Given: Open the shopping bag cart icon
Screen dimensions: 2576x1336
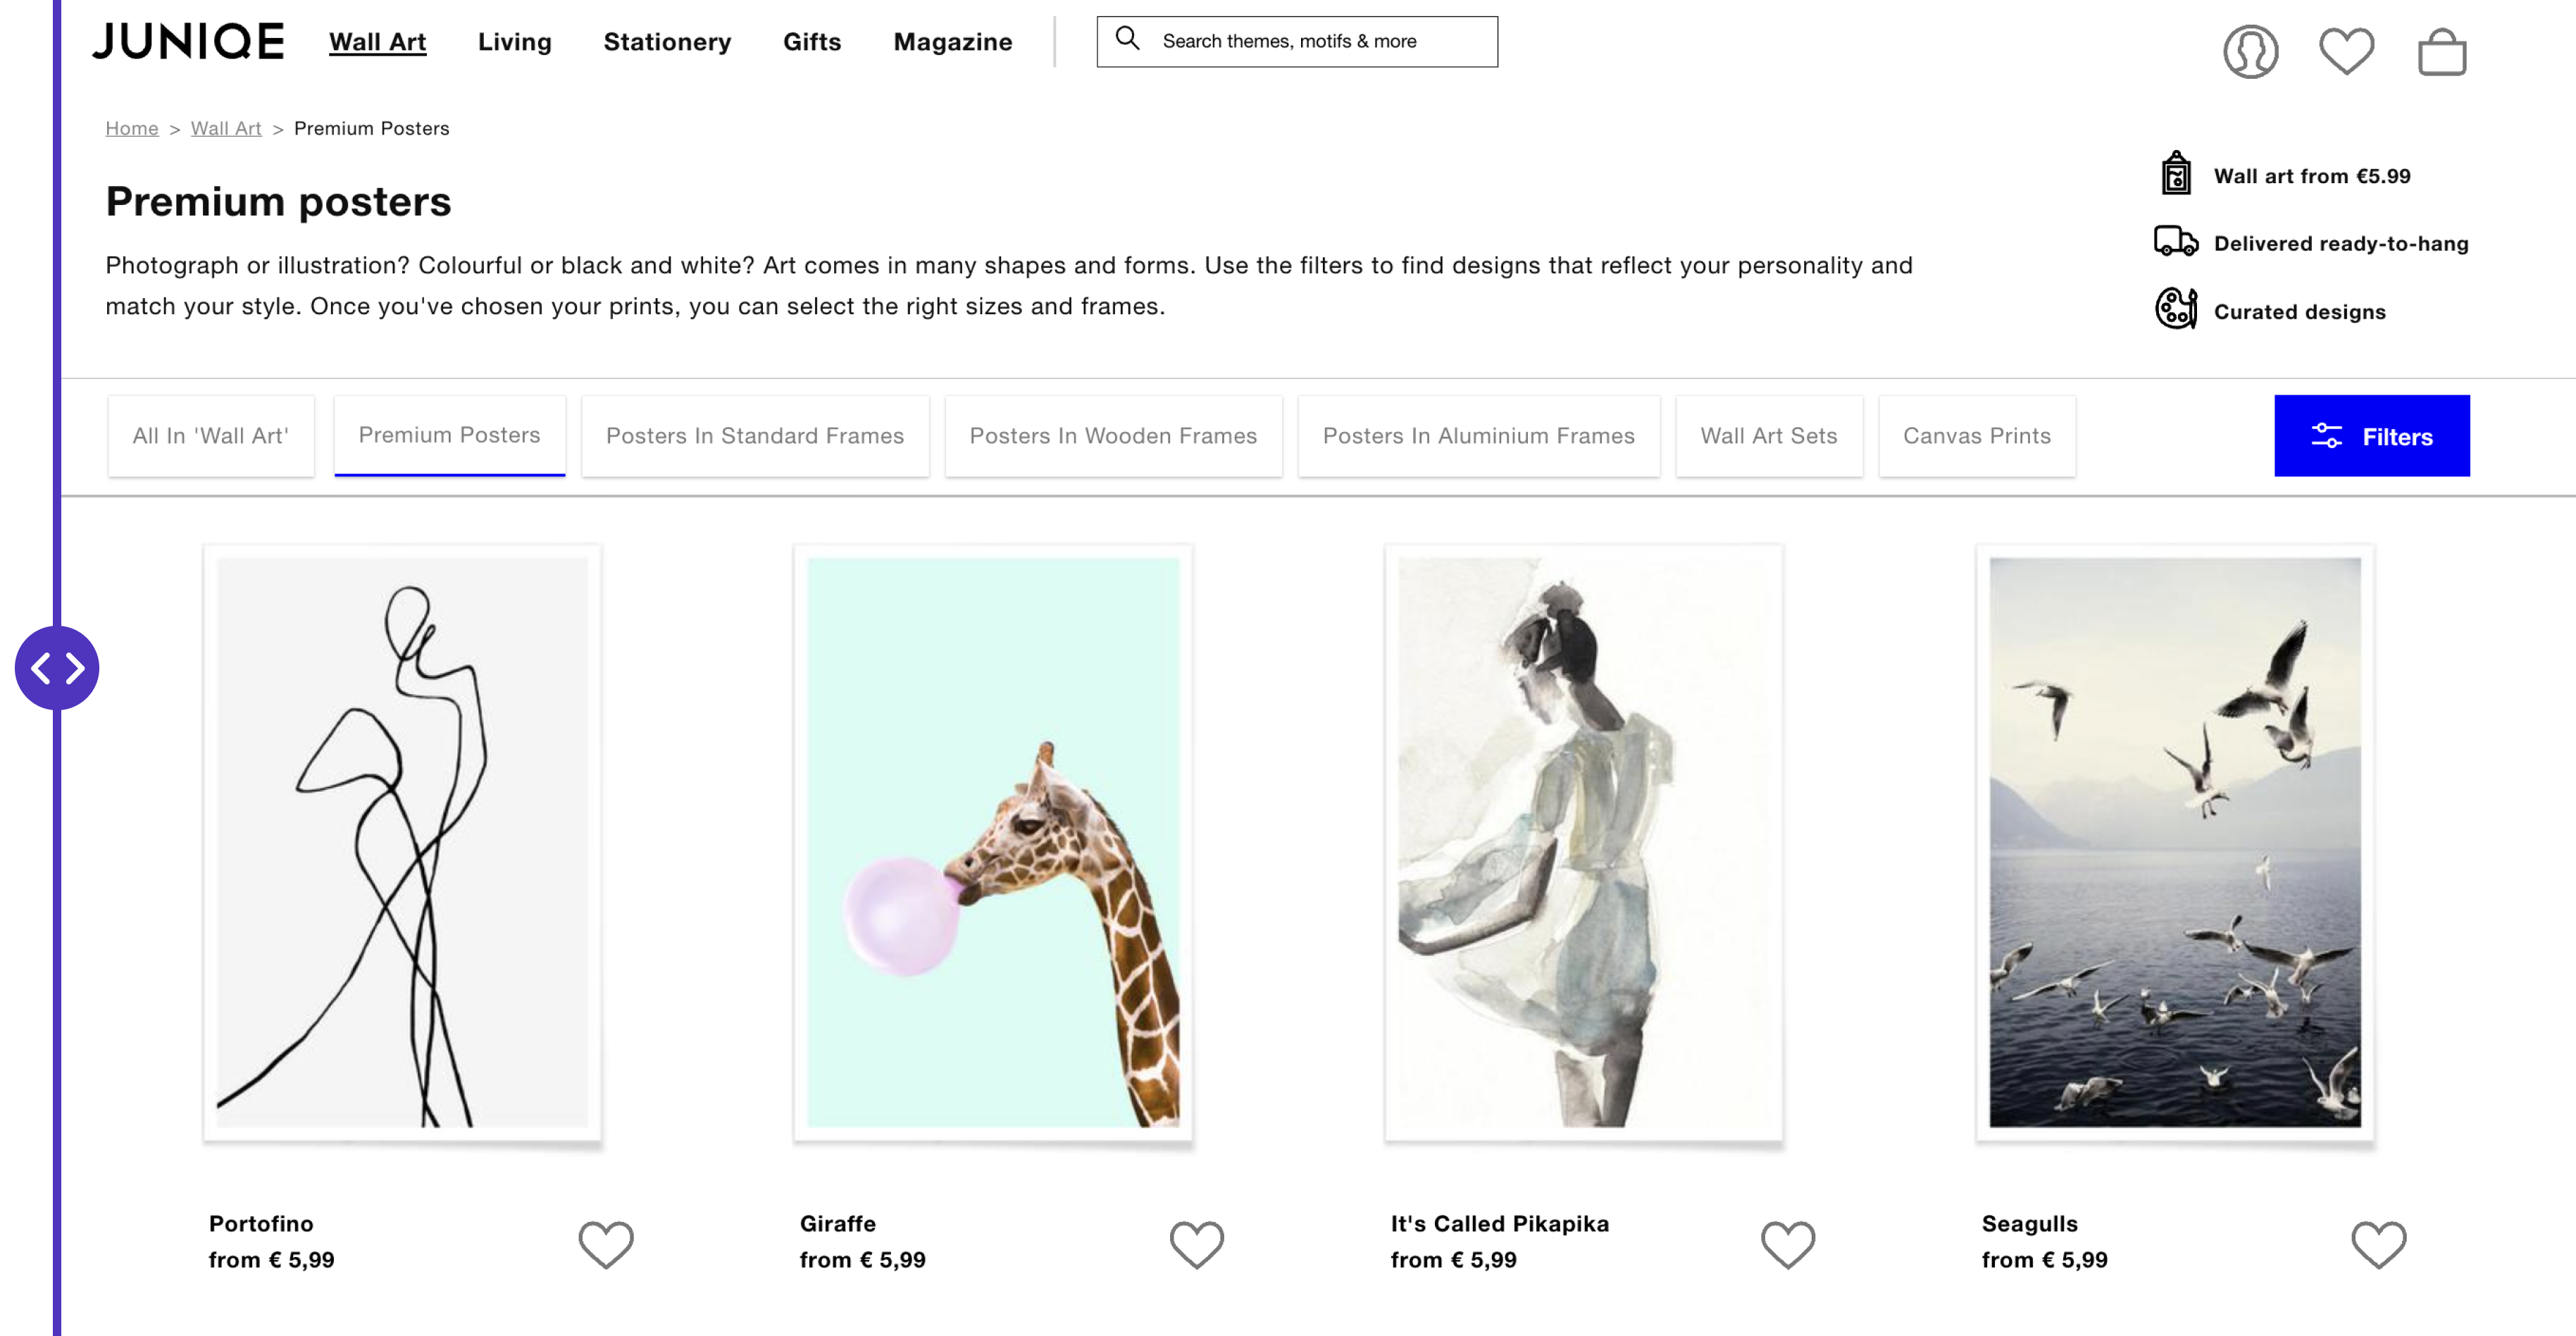Looking at the screenshot, I should pyautogui.click(x=2442, y=51).
